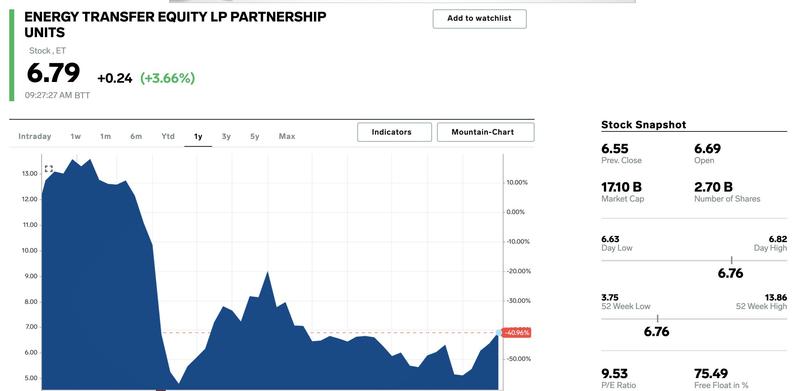Click the -40.96% current price marker
800x391 pixels.
click(x=516, y=333)
